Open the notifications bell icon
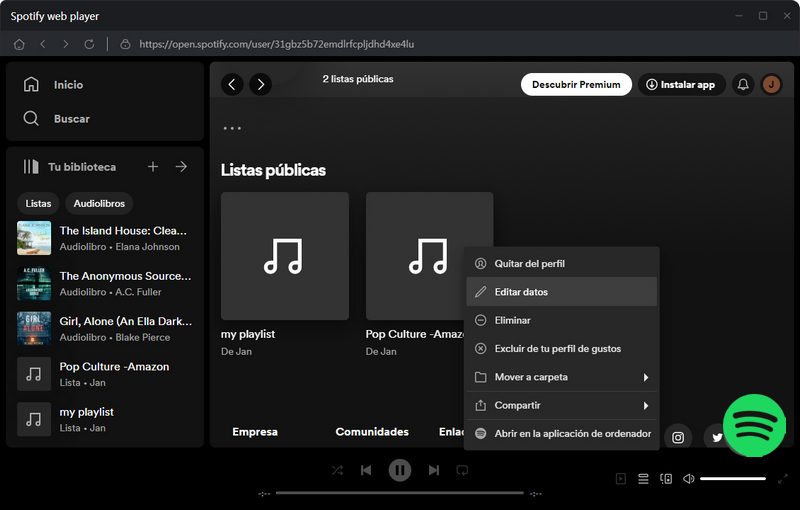 [x=743, y=85]
